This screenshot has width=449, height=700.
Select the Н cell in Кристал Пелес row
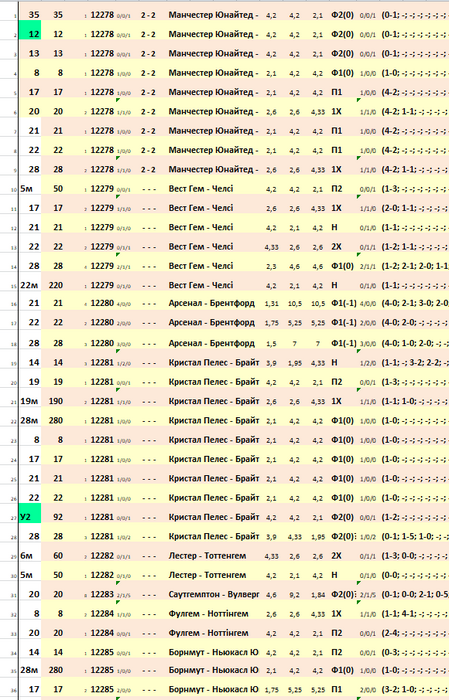point(334,362)
